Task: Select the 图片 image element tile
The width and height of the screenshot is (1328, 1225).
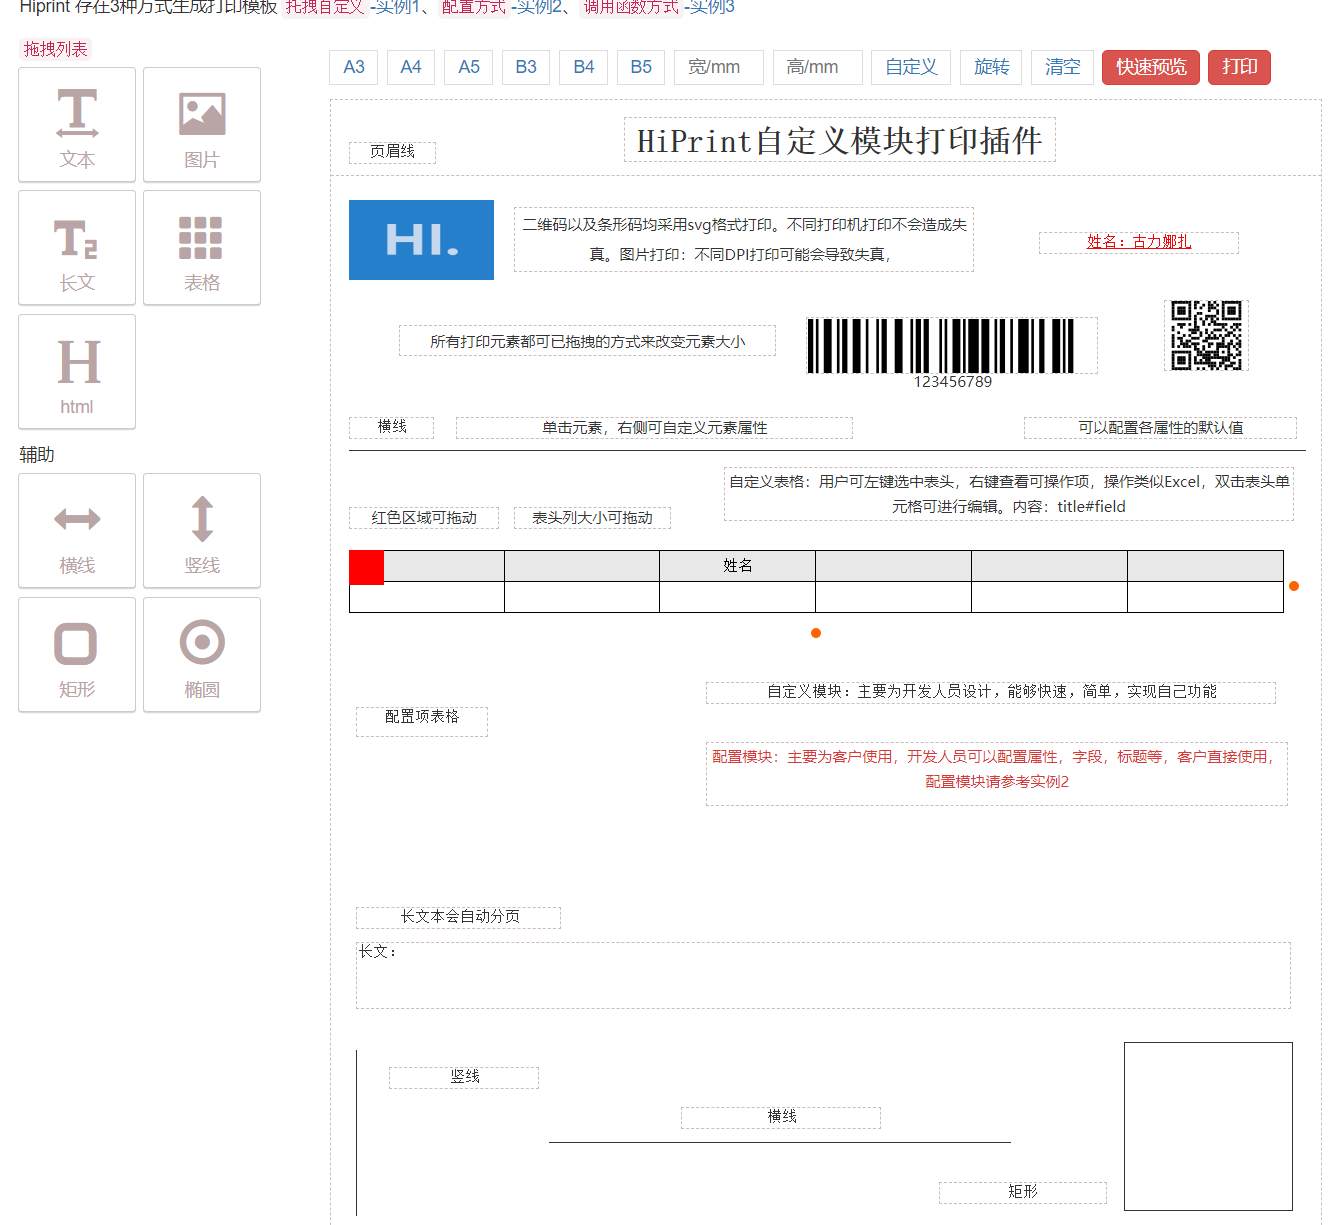Action: (x=202, y=125)
